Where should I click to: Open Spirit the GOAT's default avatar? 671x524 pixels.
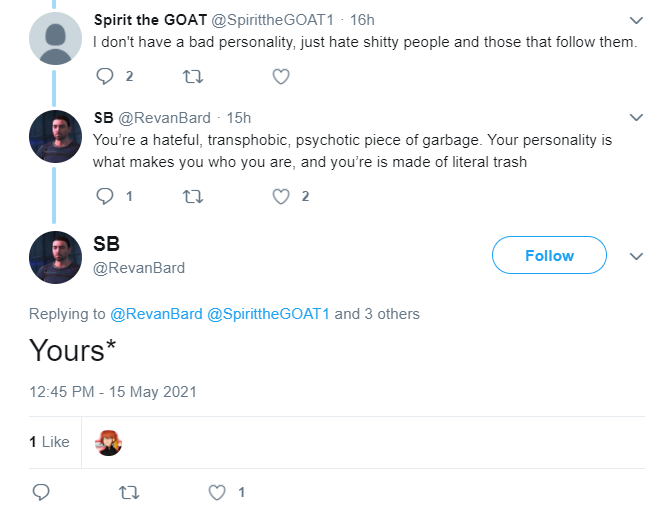(x=55, y=39)
